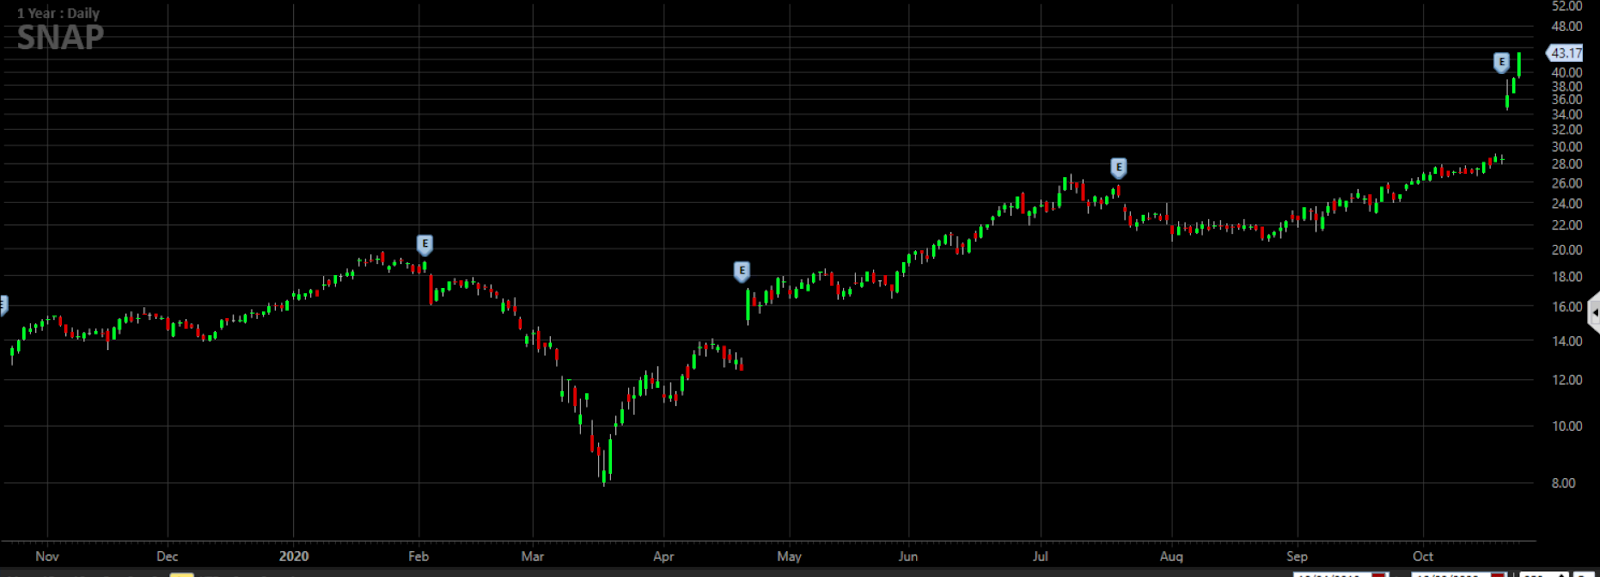
Task: Click the Jul label on time axis
Action: (1040, 556)
